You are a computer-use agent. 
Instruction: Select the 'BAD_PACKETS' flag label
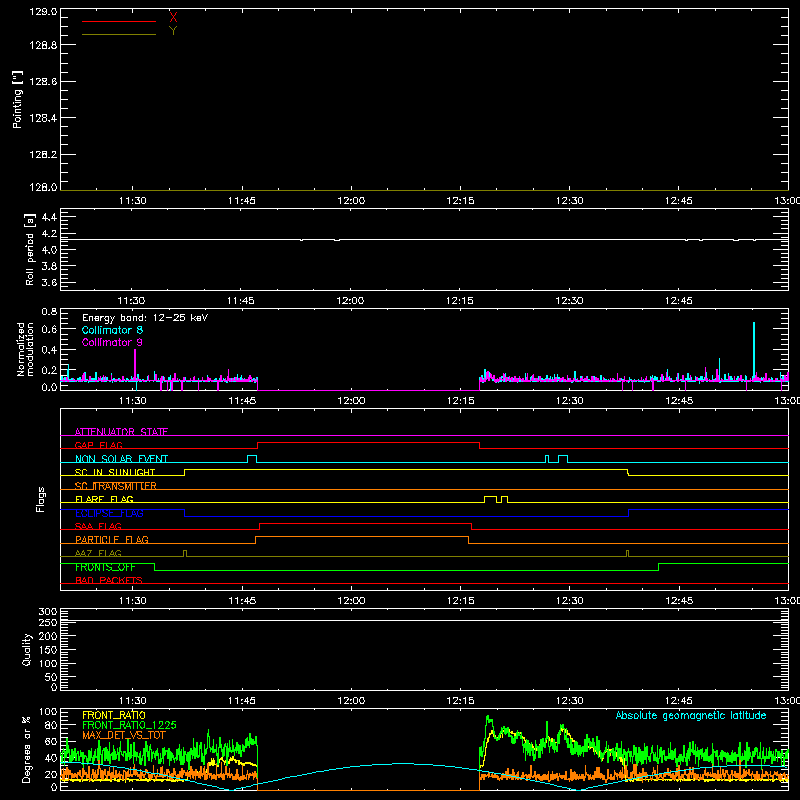(109, 580)
